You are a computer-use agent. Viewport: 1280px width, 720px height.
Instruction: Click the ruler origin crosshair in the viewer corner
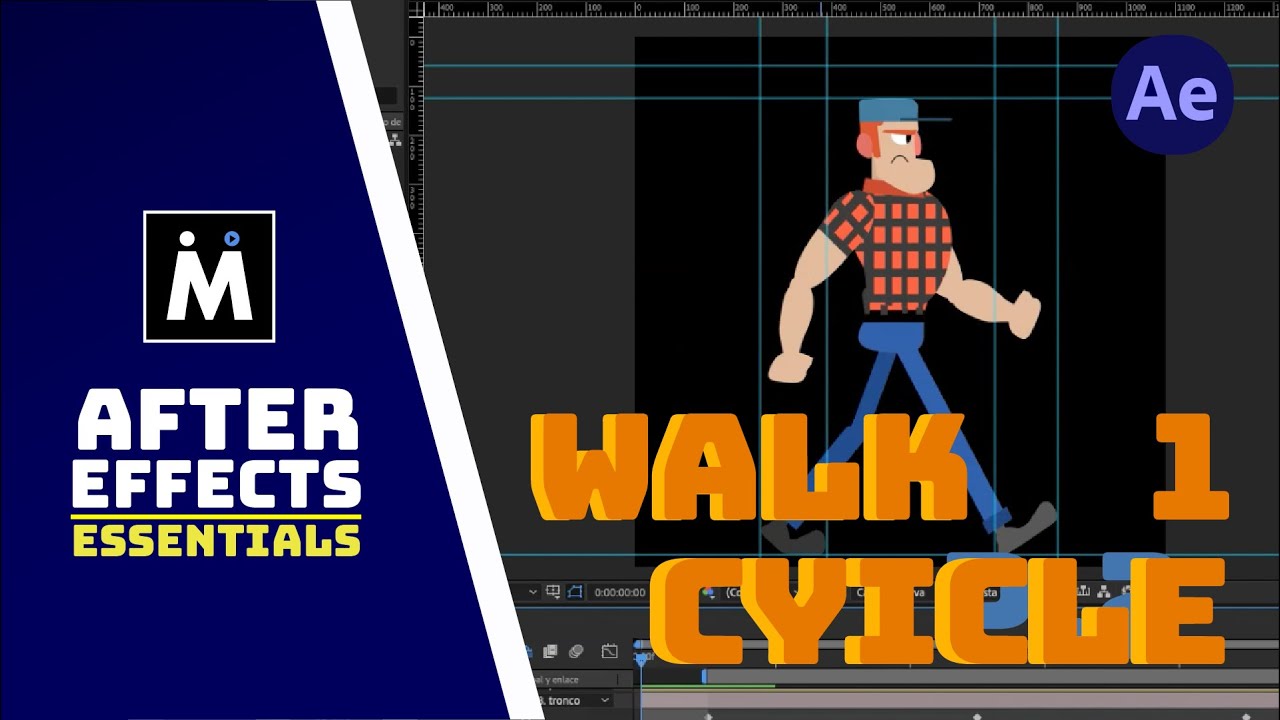click(417, 9)
